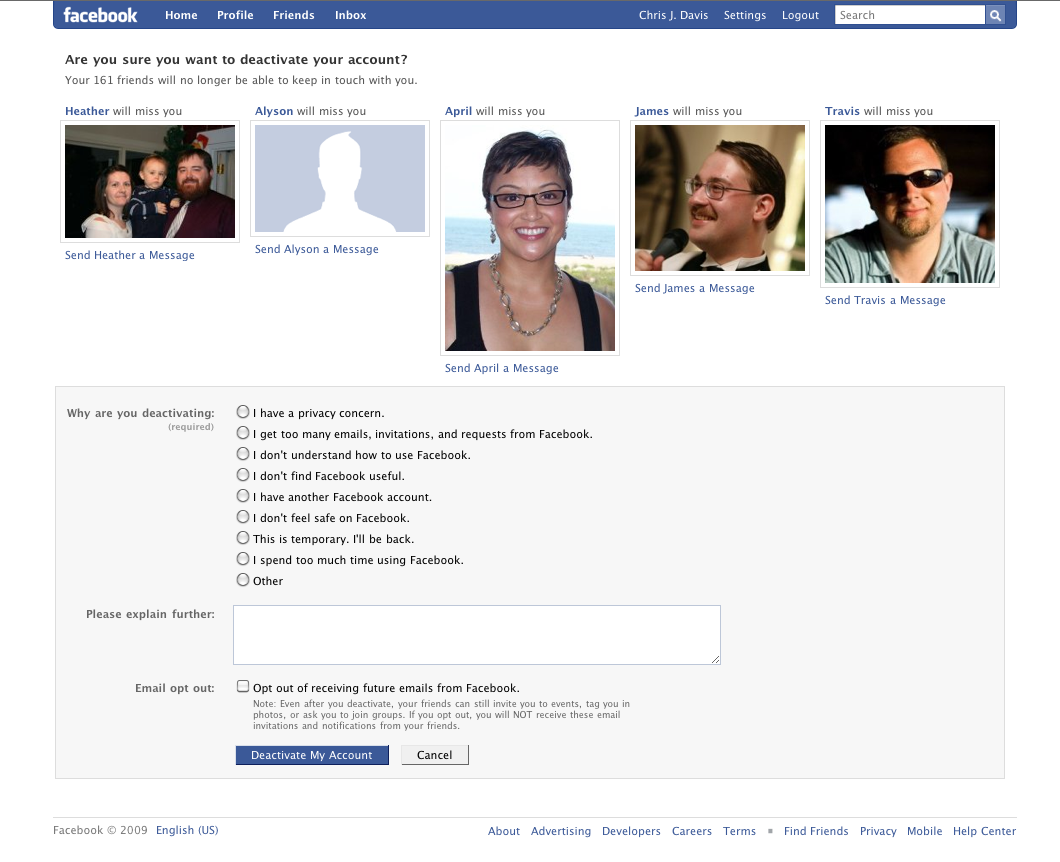Click the search magnifier icon
Viewport: 1060px width, 862px height.
(995, 15)
